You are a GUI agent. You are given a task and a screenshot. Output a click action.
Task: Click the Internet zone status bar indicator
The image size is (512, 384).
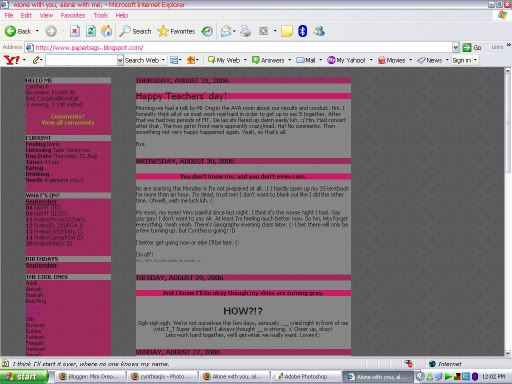(446, 364)
